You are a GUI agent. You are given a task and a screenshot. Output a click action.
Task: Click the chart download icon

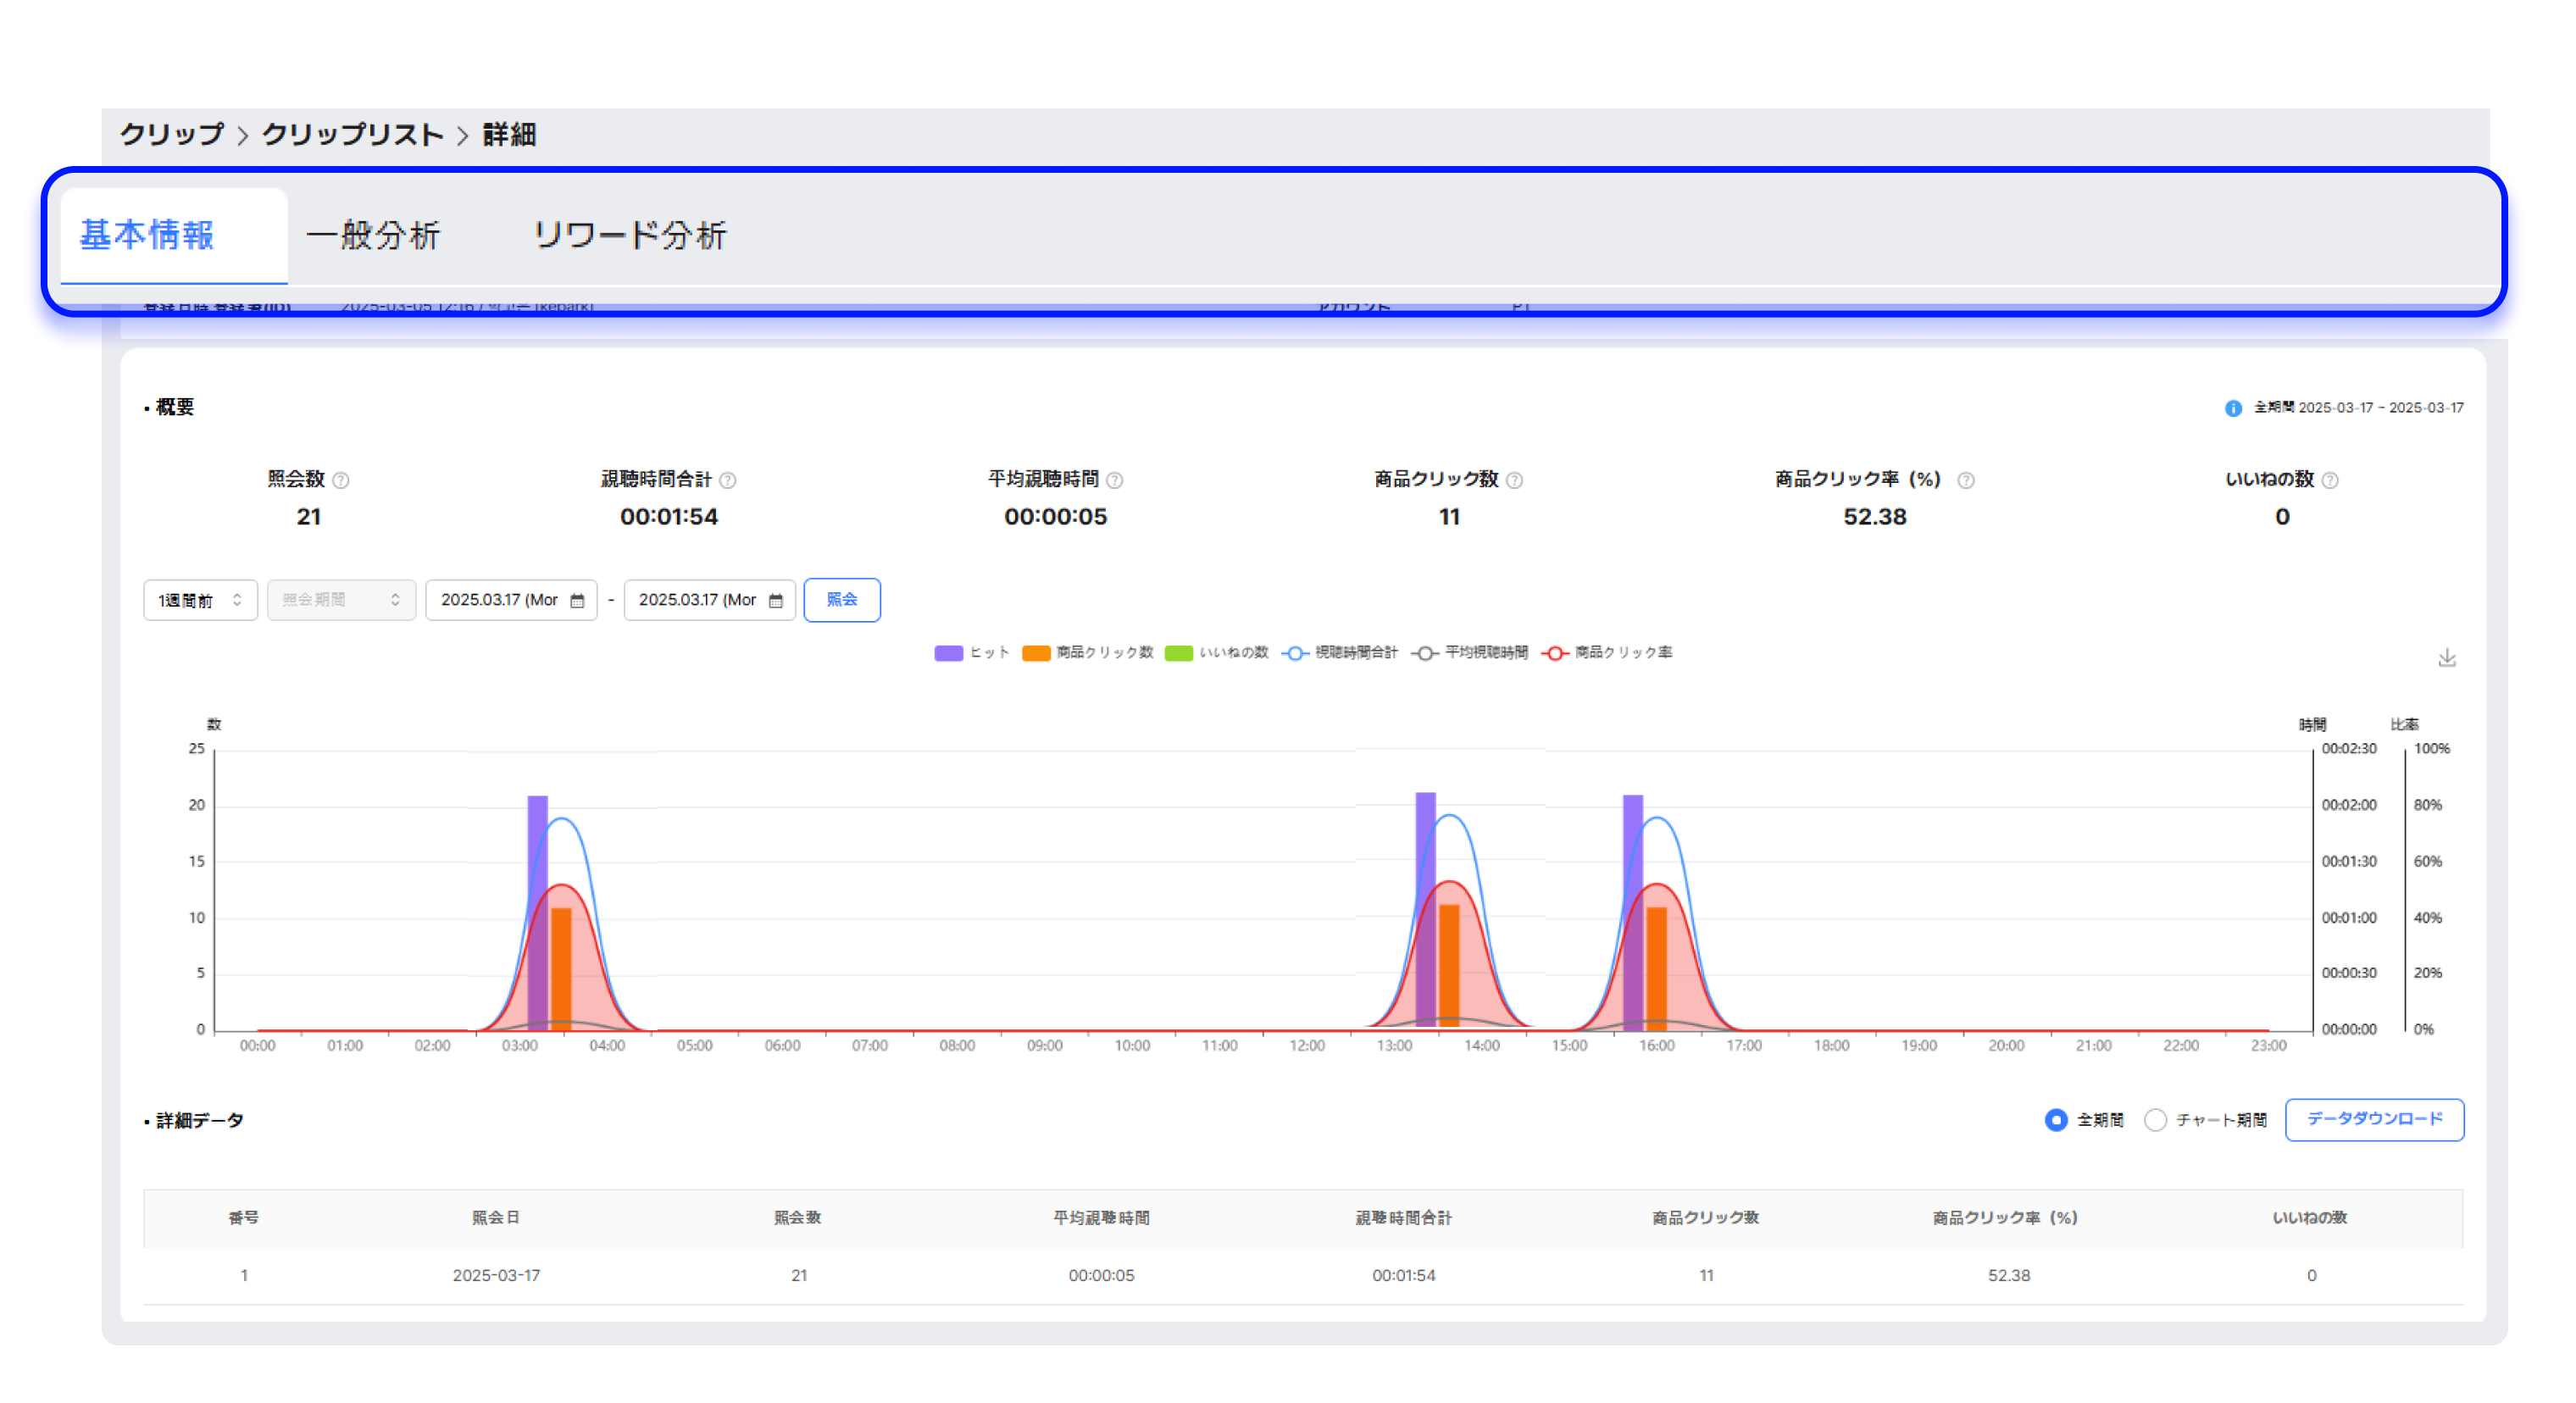[2447, 658]
